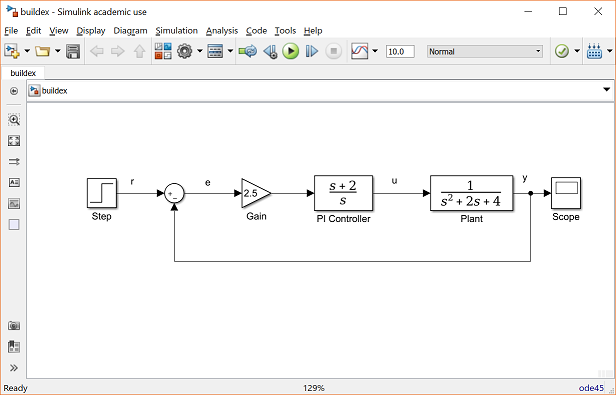Run the simulation with the green play button
The width and height of the screenshot is (616, 395).
291,51
